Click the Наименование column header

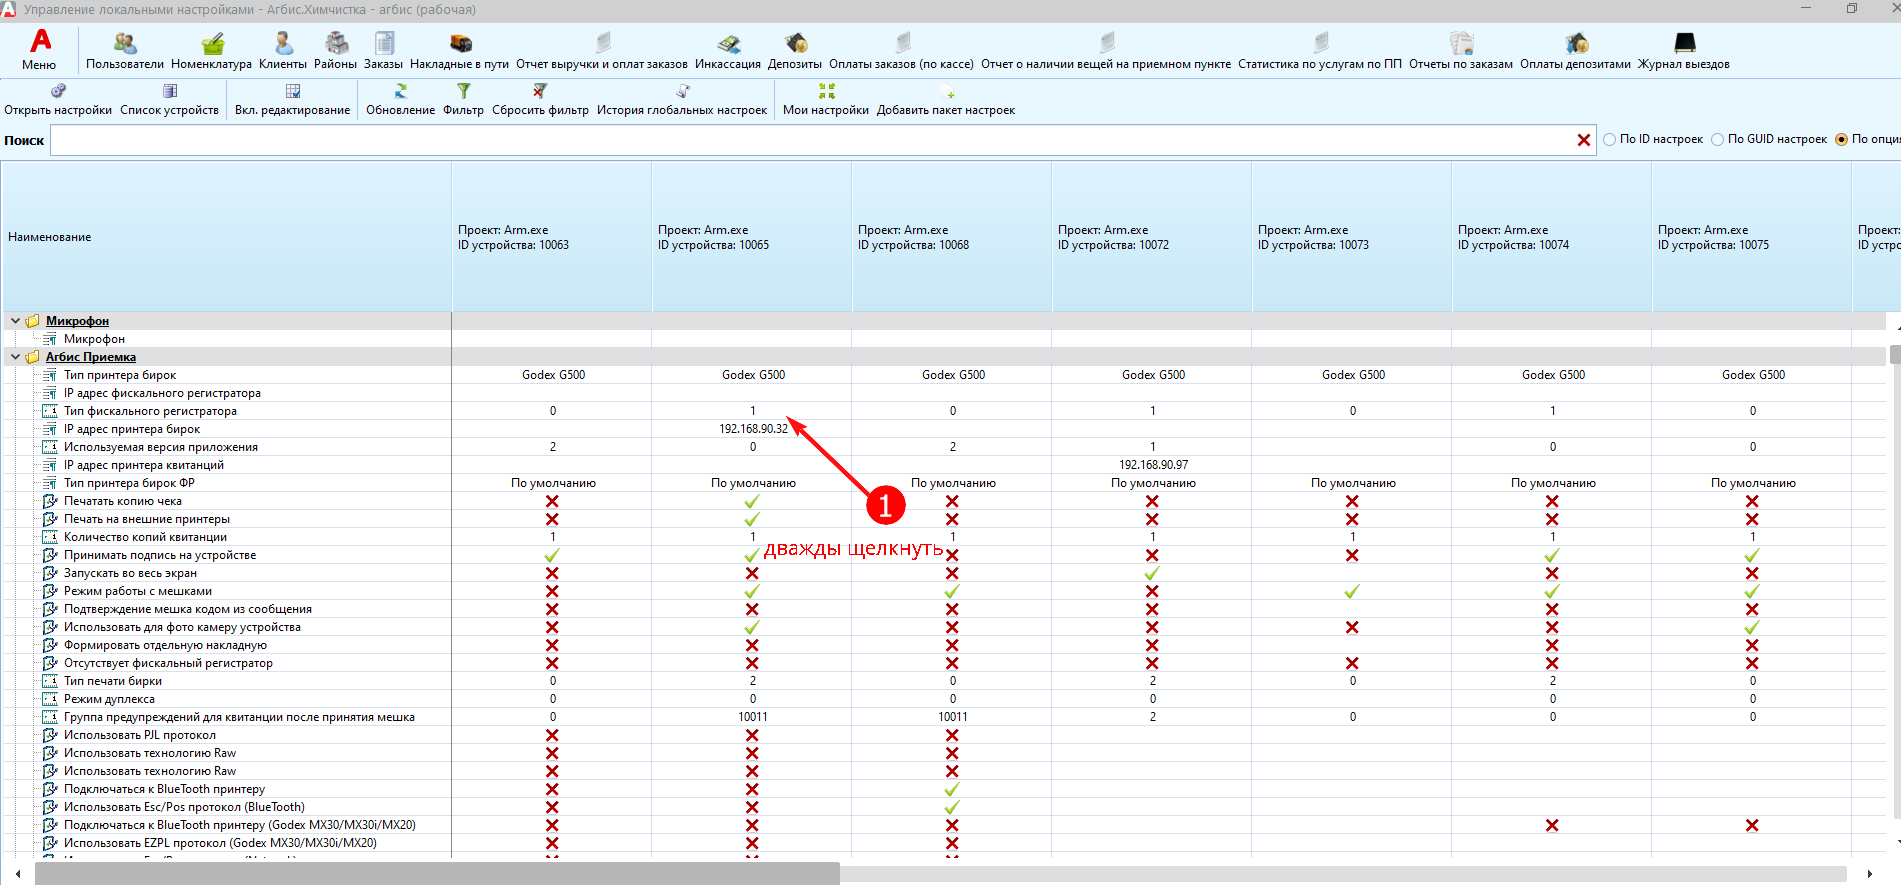(227, 237)
